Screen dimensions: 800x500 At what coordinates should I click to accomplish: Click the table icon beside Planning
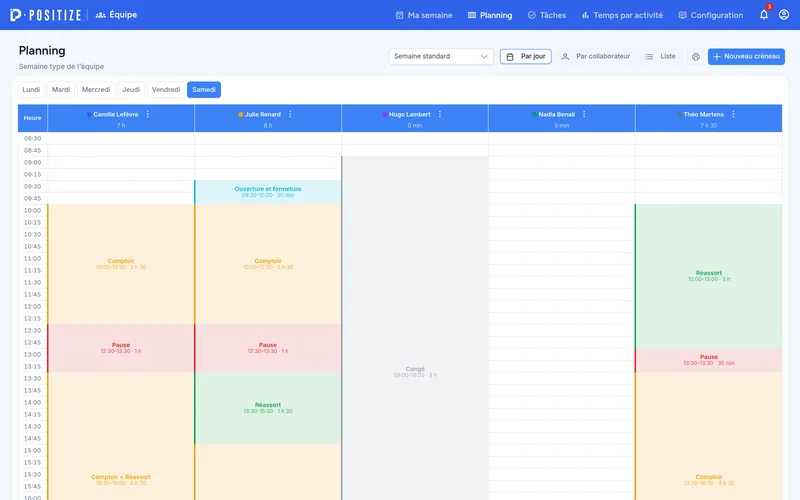pos(472,15)
